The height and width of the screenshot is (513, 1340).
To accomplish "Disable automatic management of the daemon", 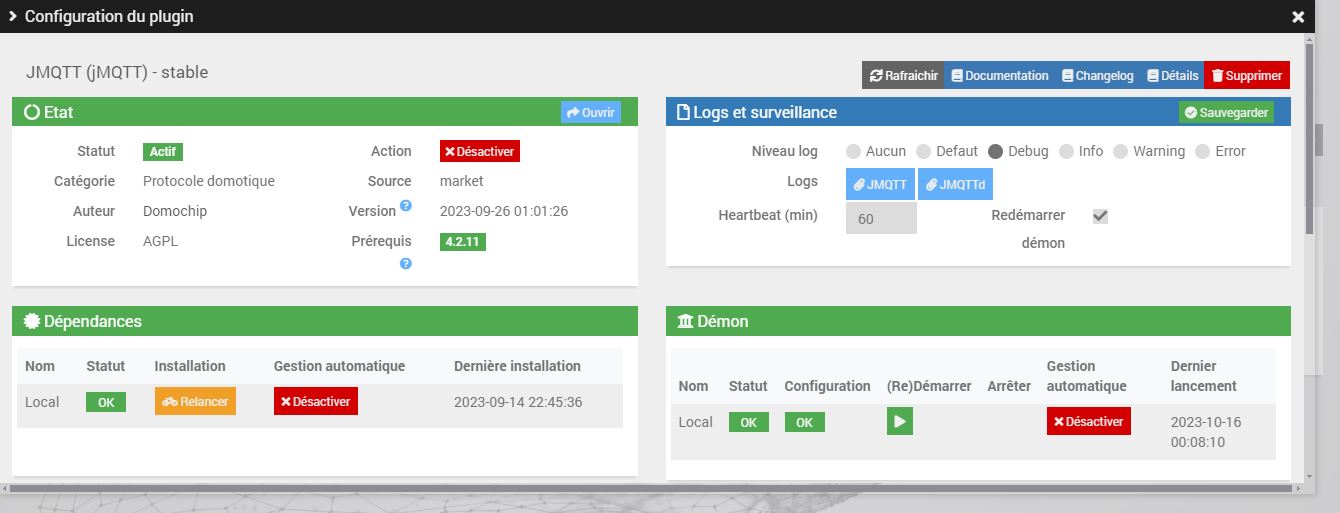I will pyautogui.click(x=1088, y=422).
